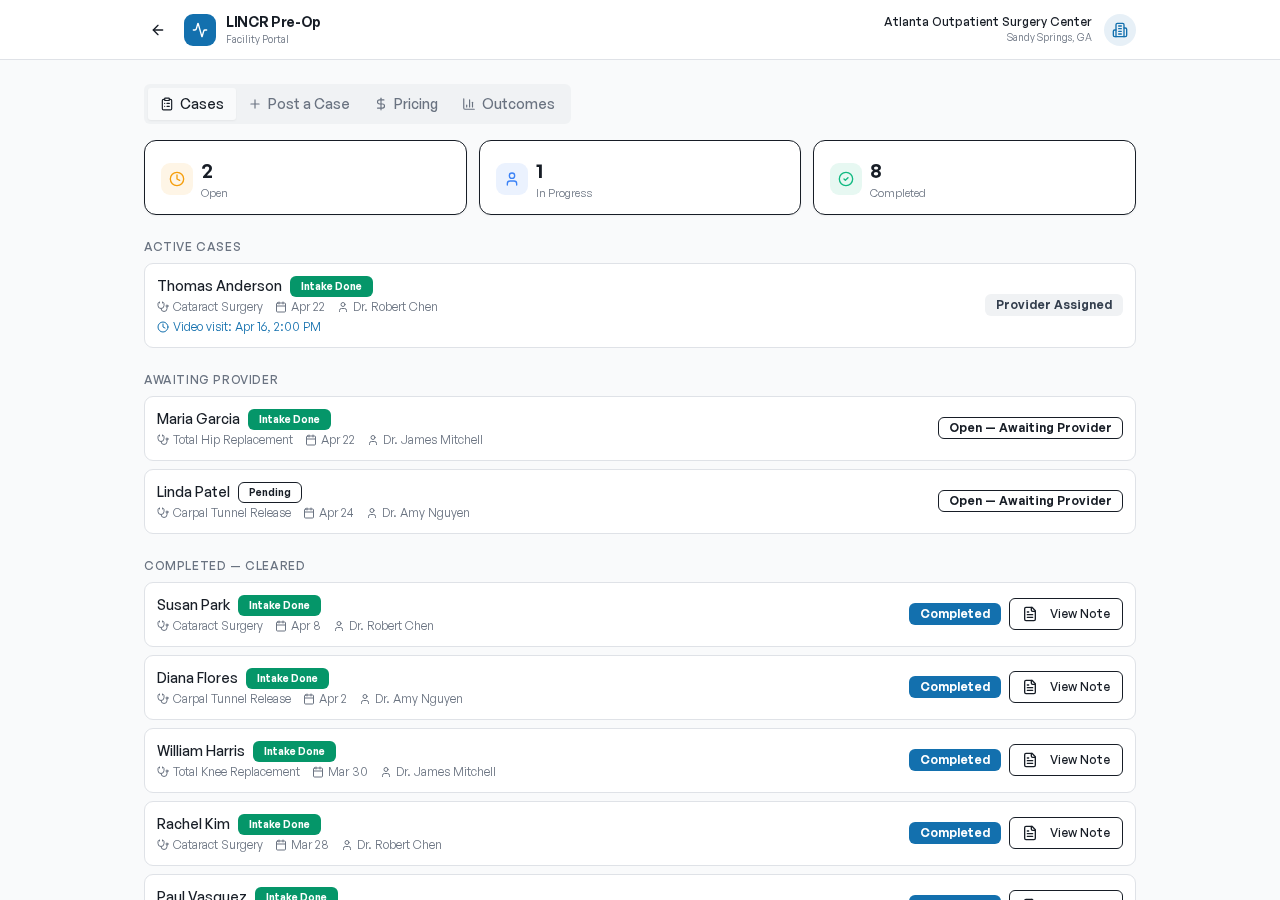Click the person icon on In Progress card
1280x900 pixels.
click(512, 179)
